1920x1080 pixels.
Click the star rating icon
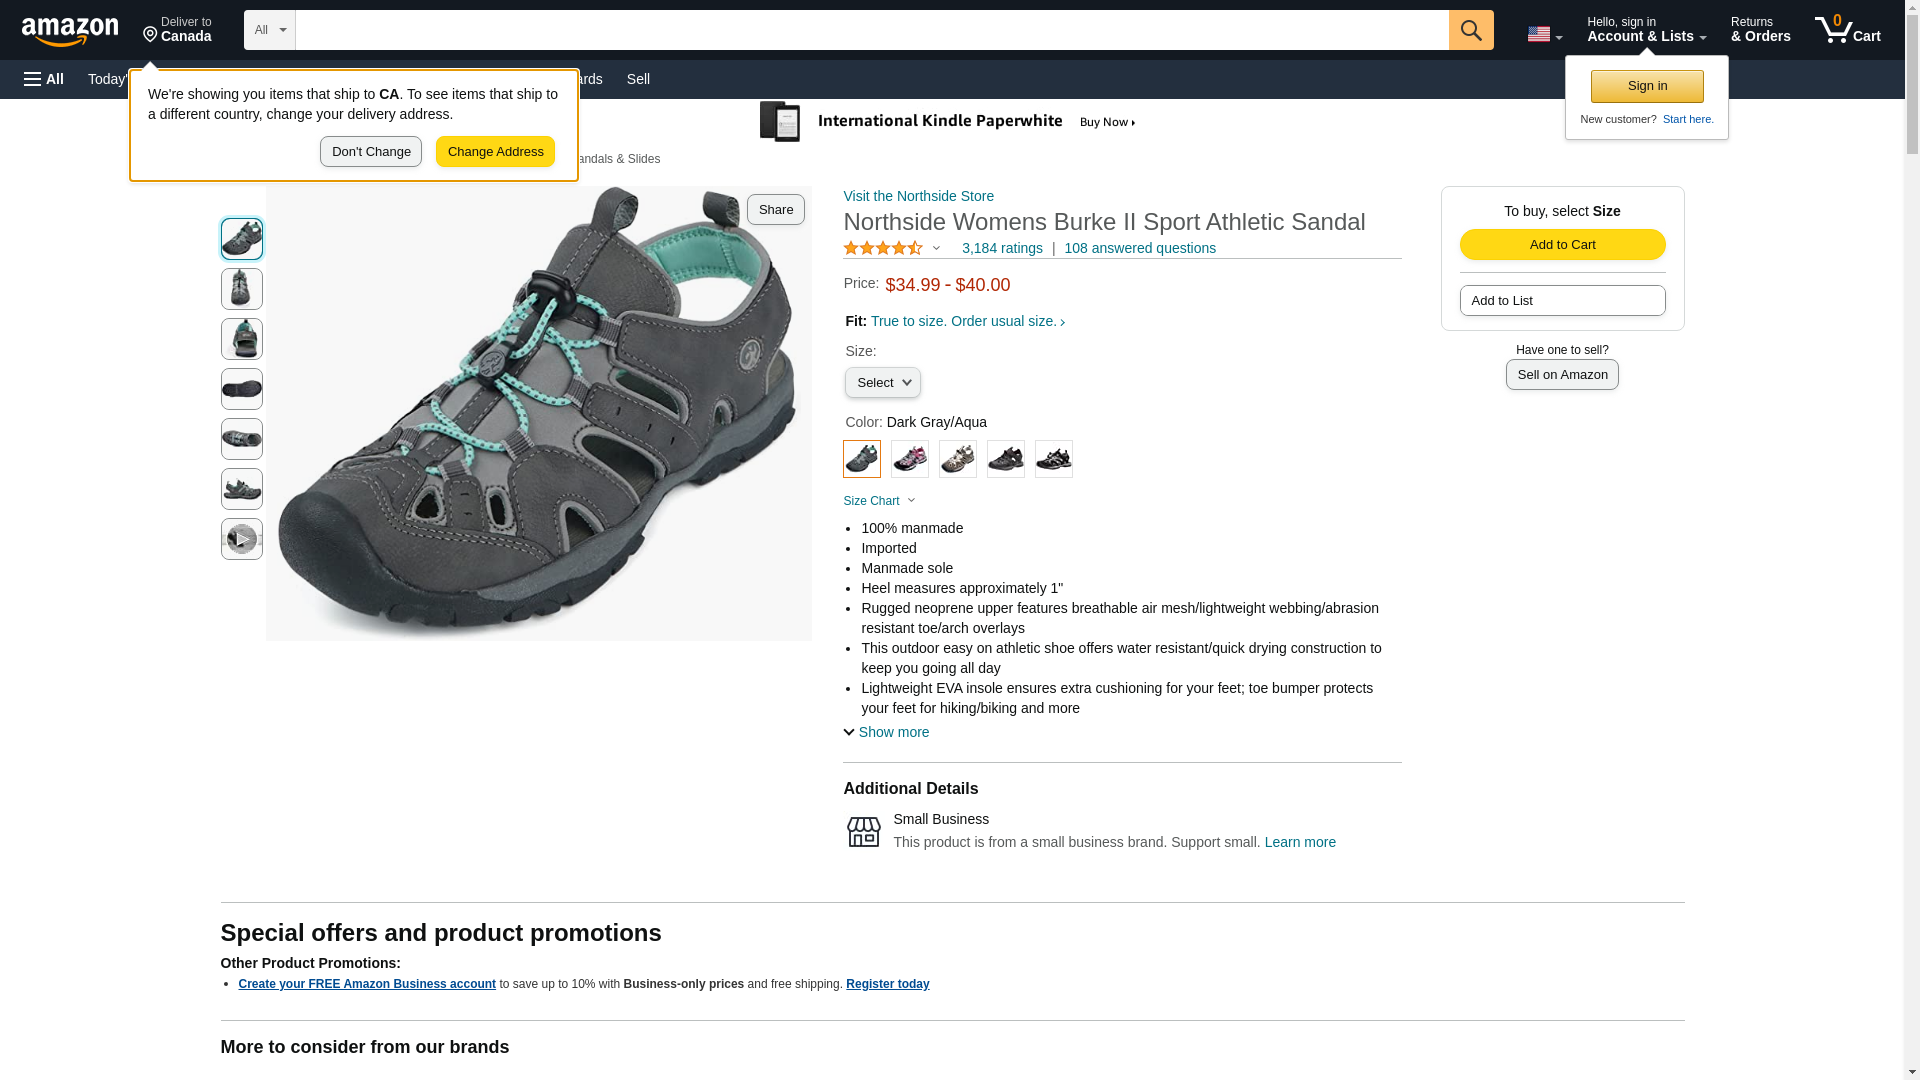(x=883, y=248)
